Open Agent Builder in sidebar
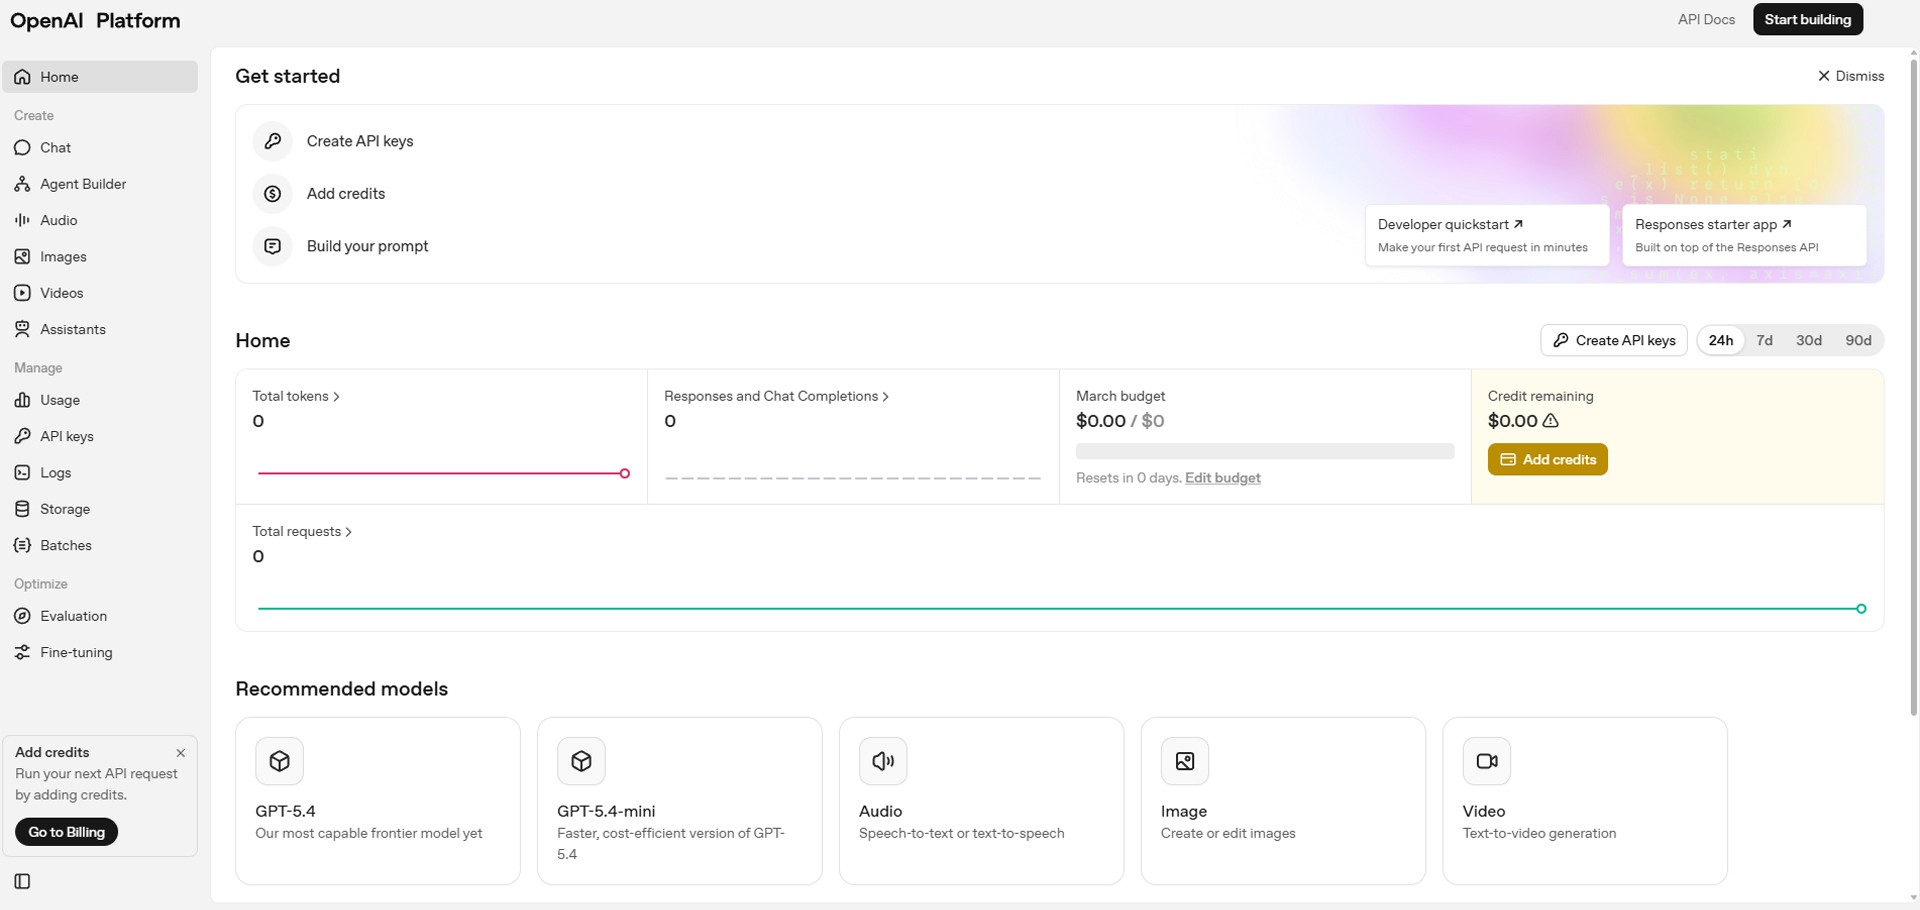The image size is (1920, 910). click(100, 184)
